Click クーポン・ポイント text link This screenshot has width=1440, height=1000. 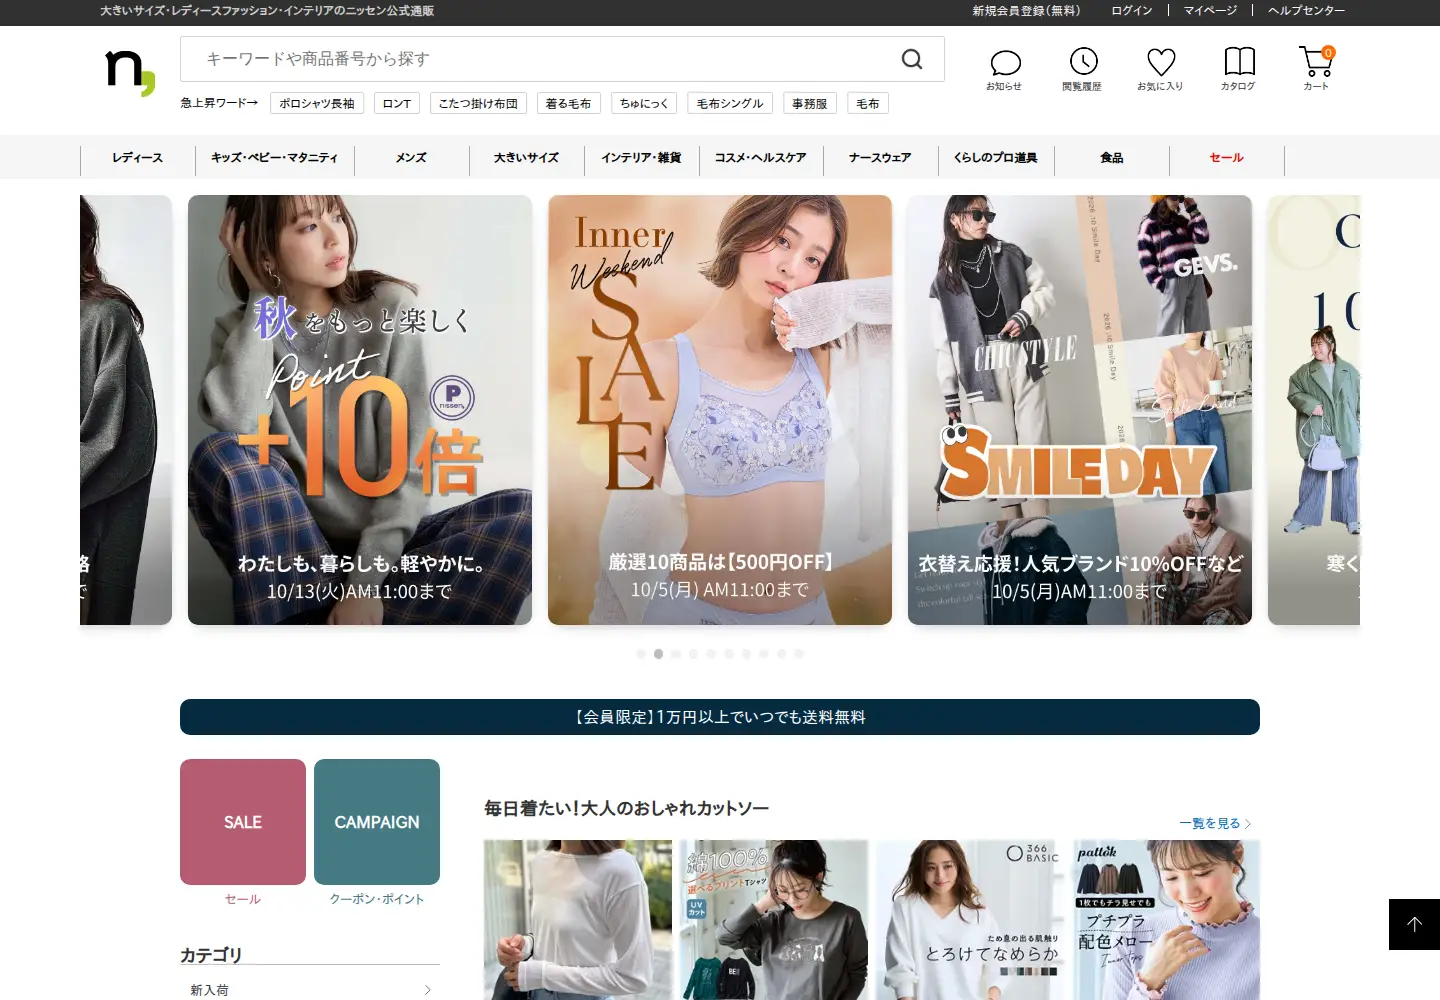pos(377,899)
